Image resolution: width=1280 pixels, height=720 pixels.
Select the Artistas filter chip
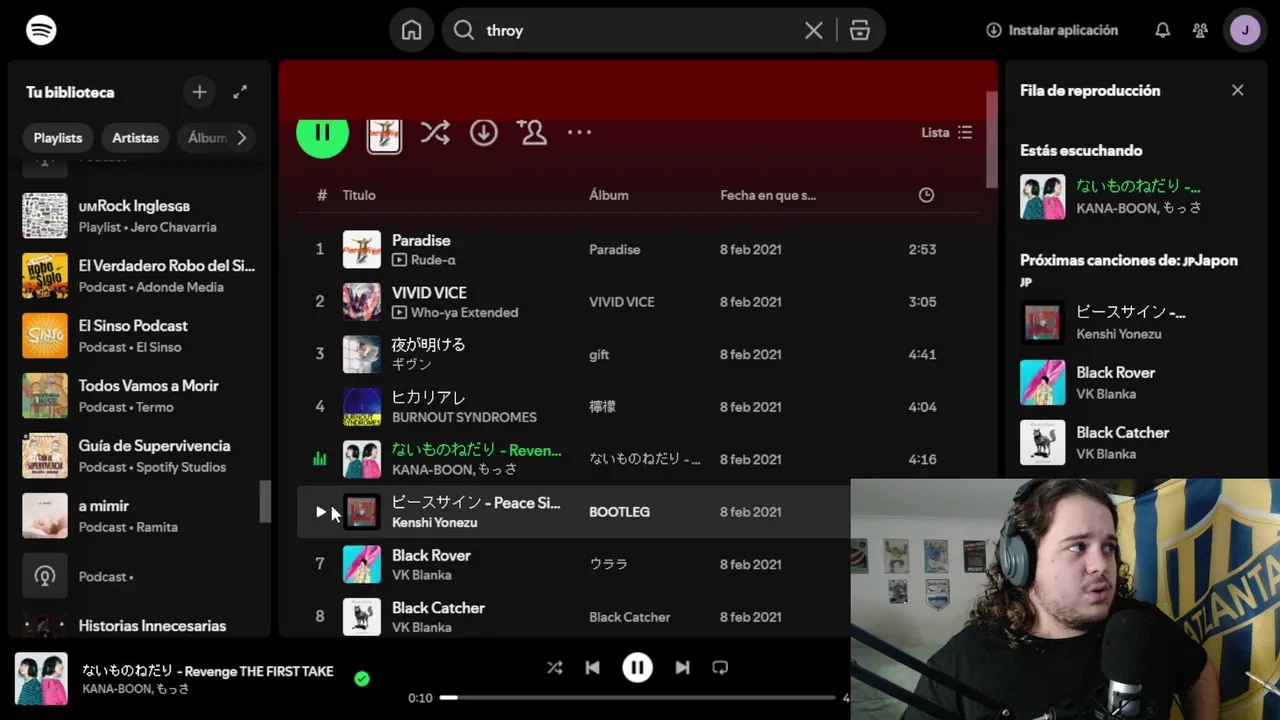point(135,138)
